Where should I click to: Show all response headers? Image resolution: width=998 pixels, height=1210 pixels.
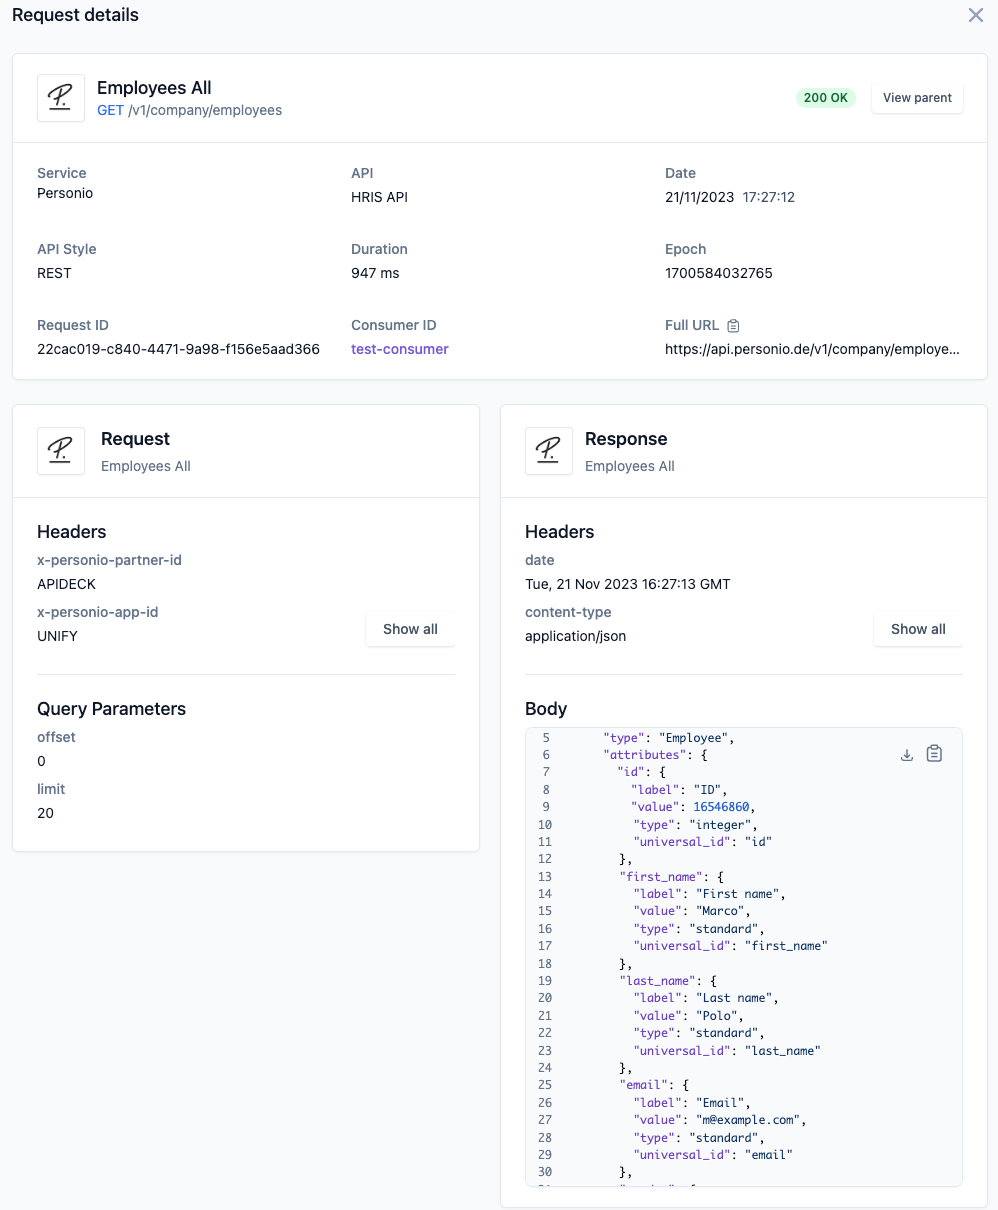(918, 629)
